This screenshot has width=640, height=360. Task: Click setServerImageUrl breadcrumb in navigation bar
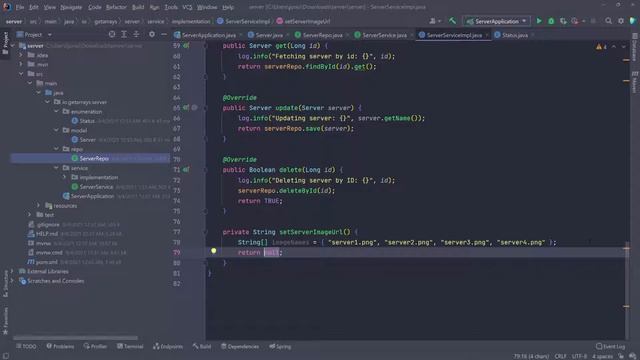coord(303,21)
